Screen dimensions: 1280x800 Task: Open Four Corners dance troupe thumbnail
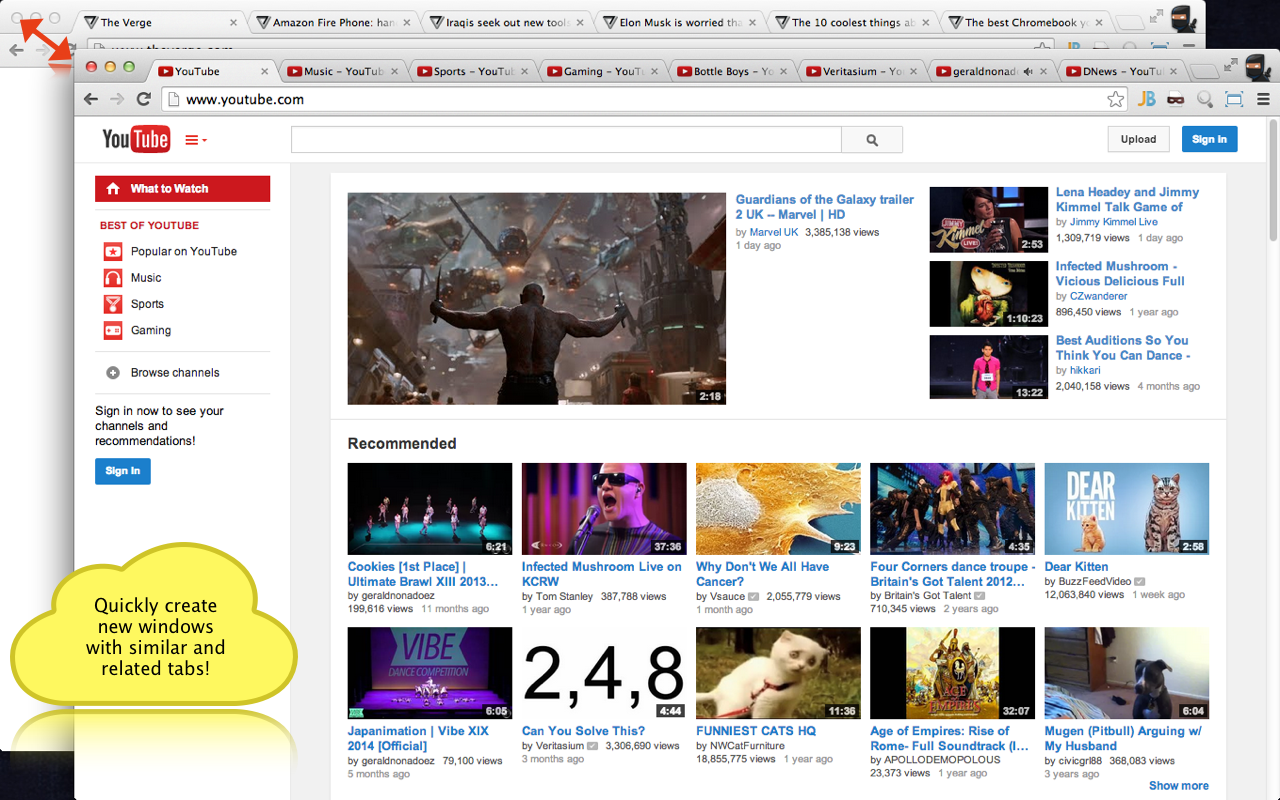tap(952, 509)
